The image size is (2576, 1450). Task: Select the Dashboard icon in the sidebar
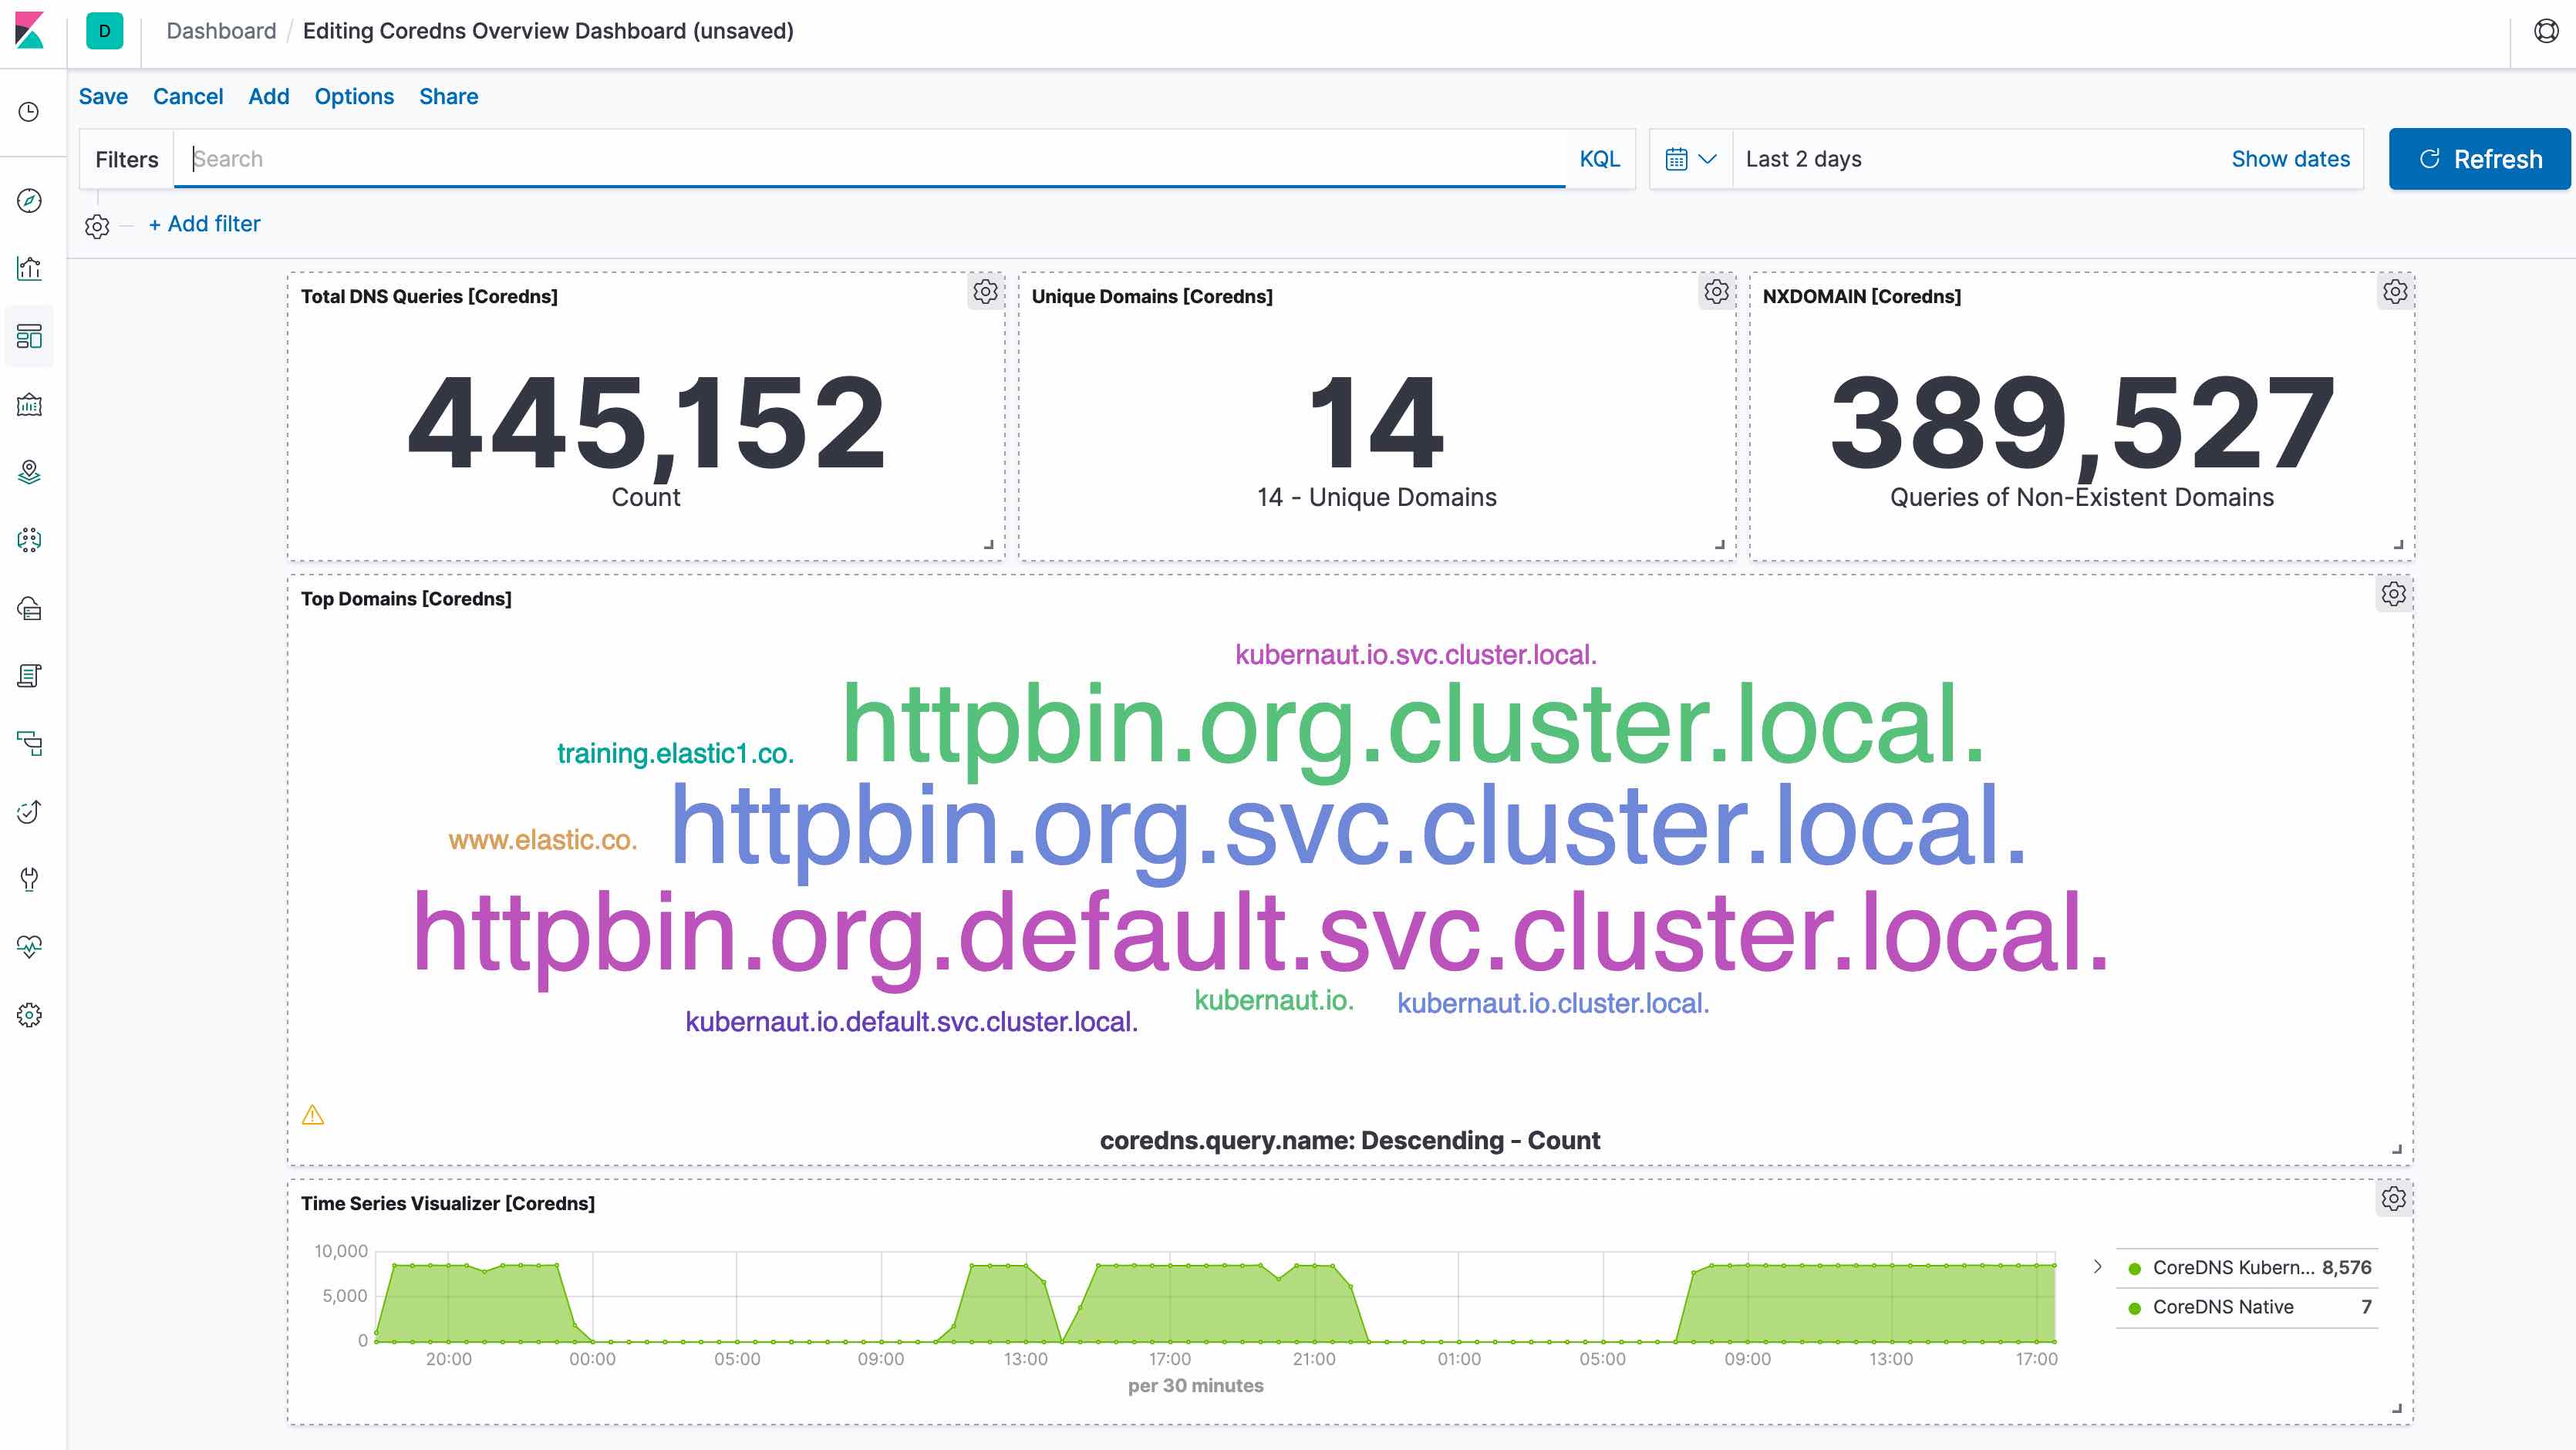29,336
